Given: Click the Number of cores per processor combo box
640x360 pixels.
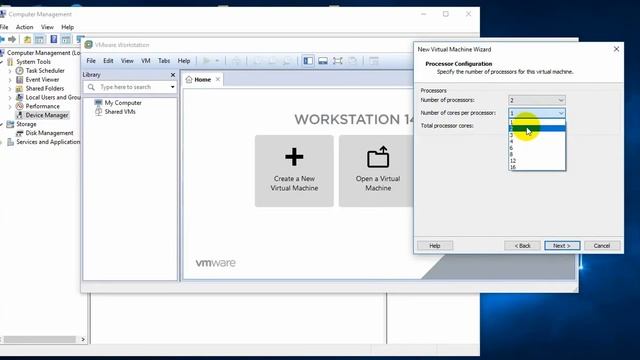Looking at the screenshot, I should click(x=537, y=113).
